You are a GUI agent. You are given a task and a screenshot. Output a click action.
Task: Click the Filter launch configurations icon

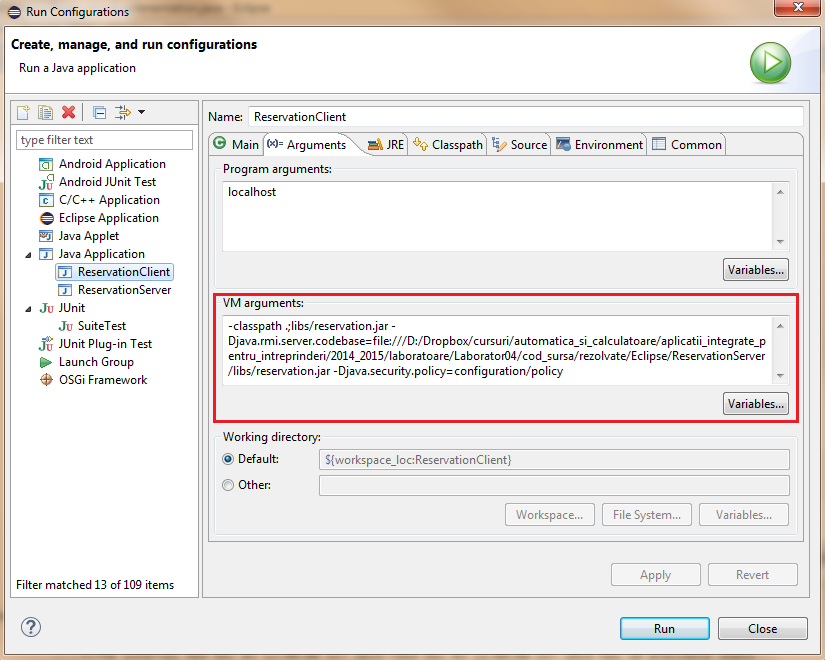(123, 112)
